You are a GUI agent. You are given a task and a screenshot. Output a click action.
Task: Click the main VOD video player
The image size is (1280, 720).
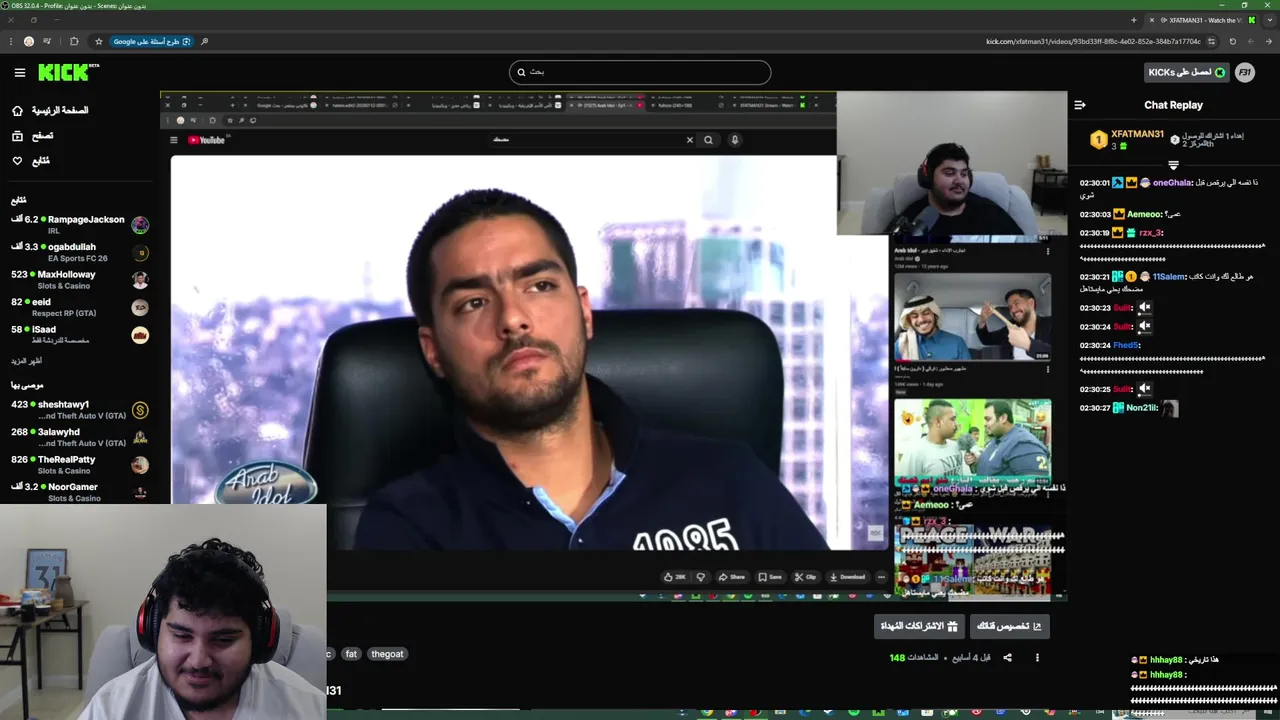[613, 345]
